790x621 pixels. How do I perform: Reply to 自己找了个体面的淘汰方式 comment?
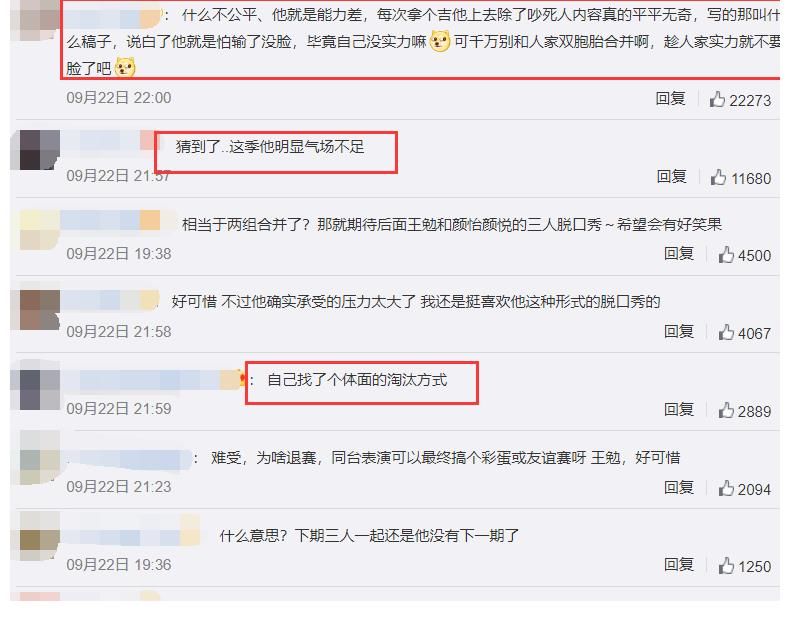point(679,409)
